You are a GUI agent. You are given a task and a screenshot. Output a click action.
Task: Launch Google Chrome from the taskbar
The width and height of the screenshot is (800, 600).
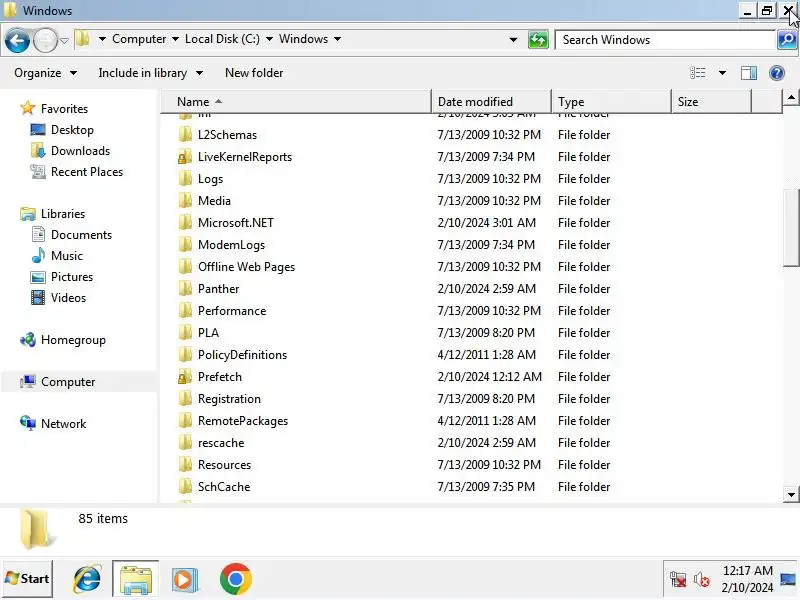click(235, 579)
